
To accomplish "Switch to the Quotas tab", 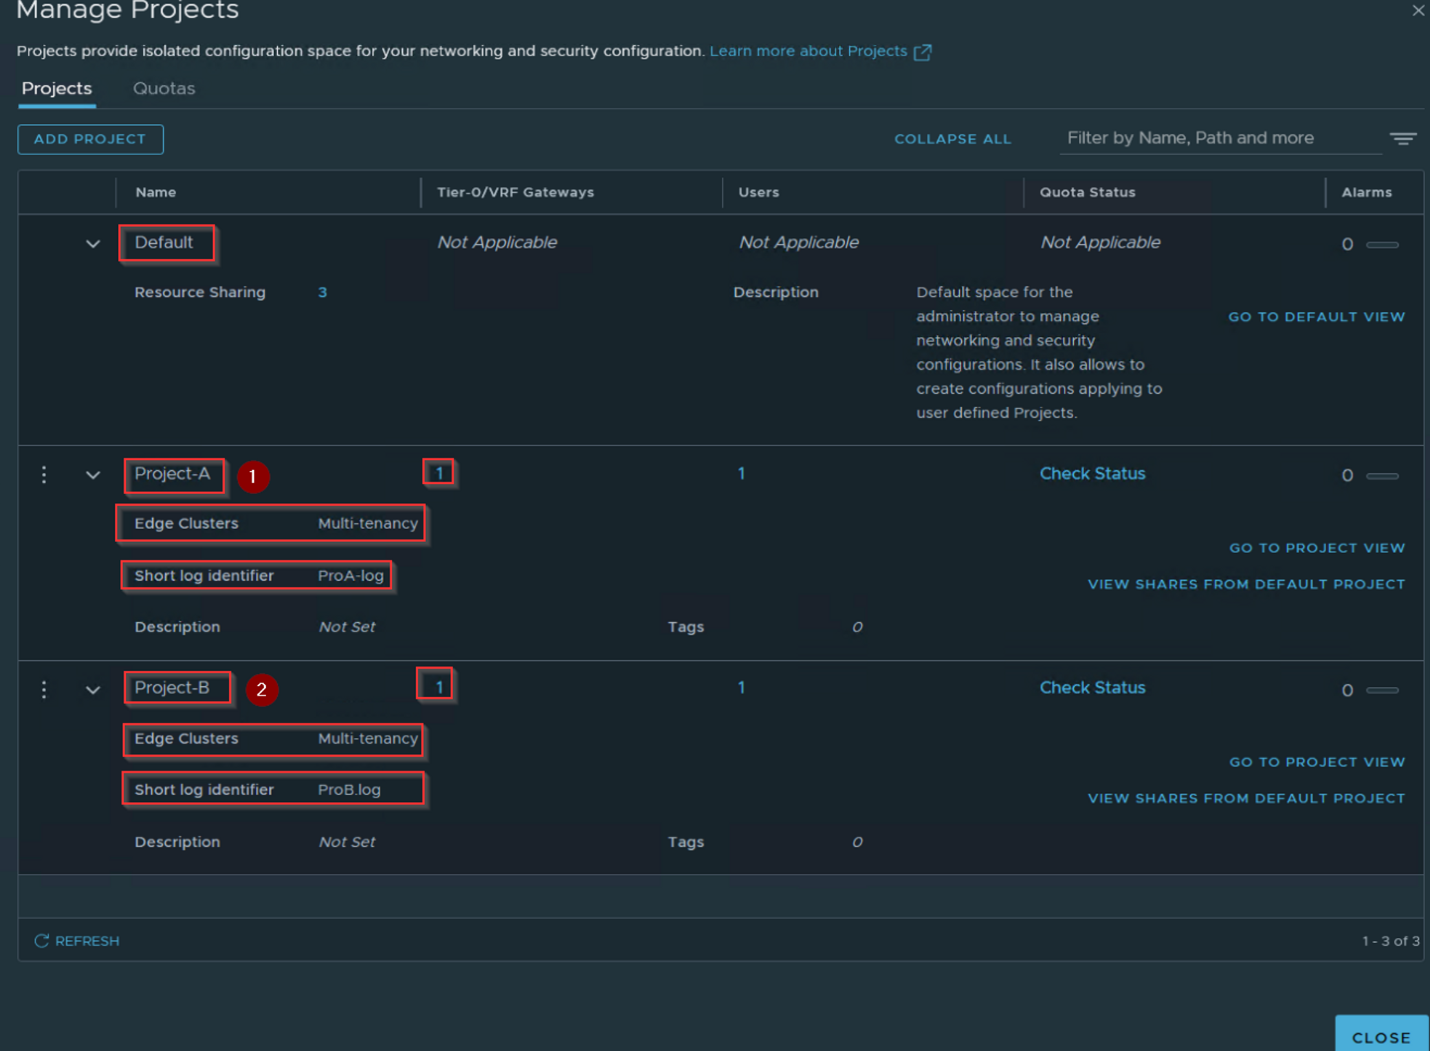I will pyautogui.click(x=164, y=89).
